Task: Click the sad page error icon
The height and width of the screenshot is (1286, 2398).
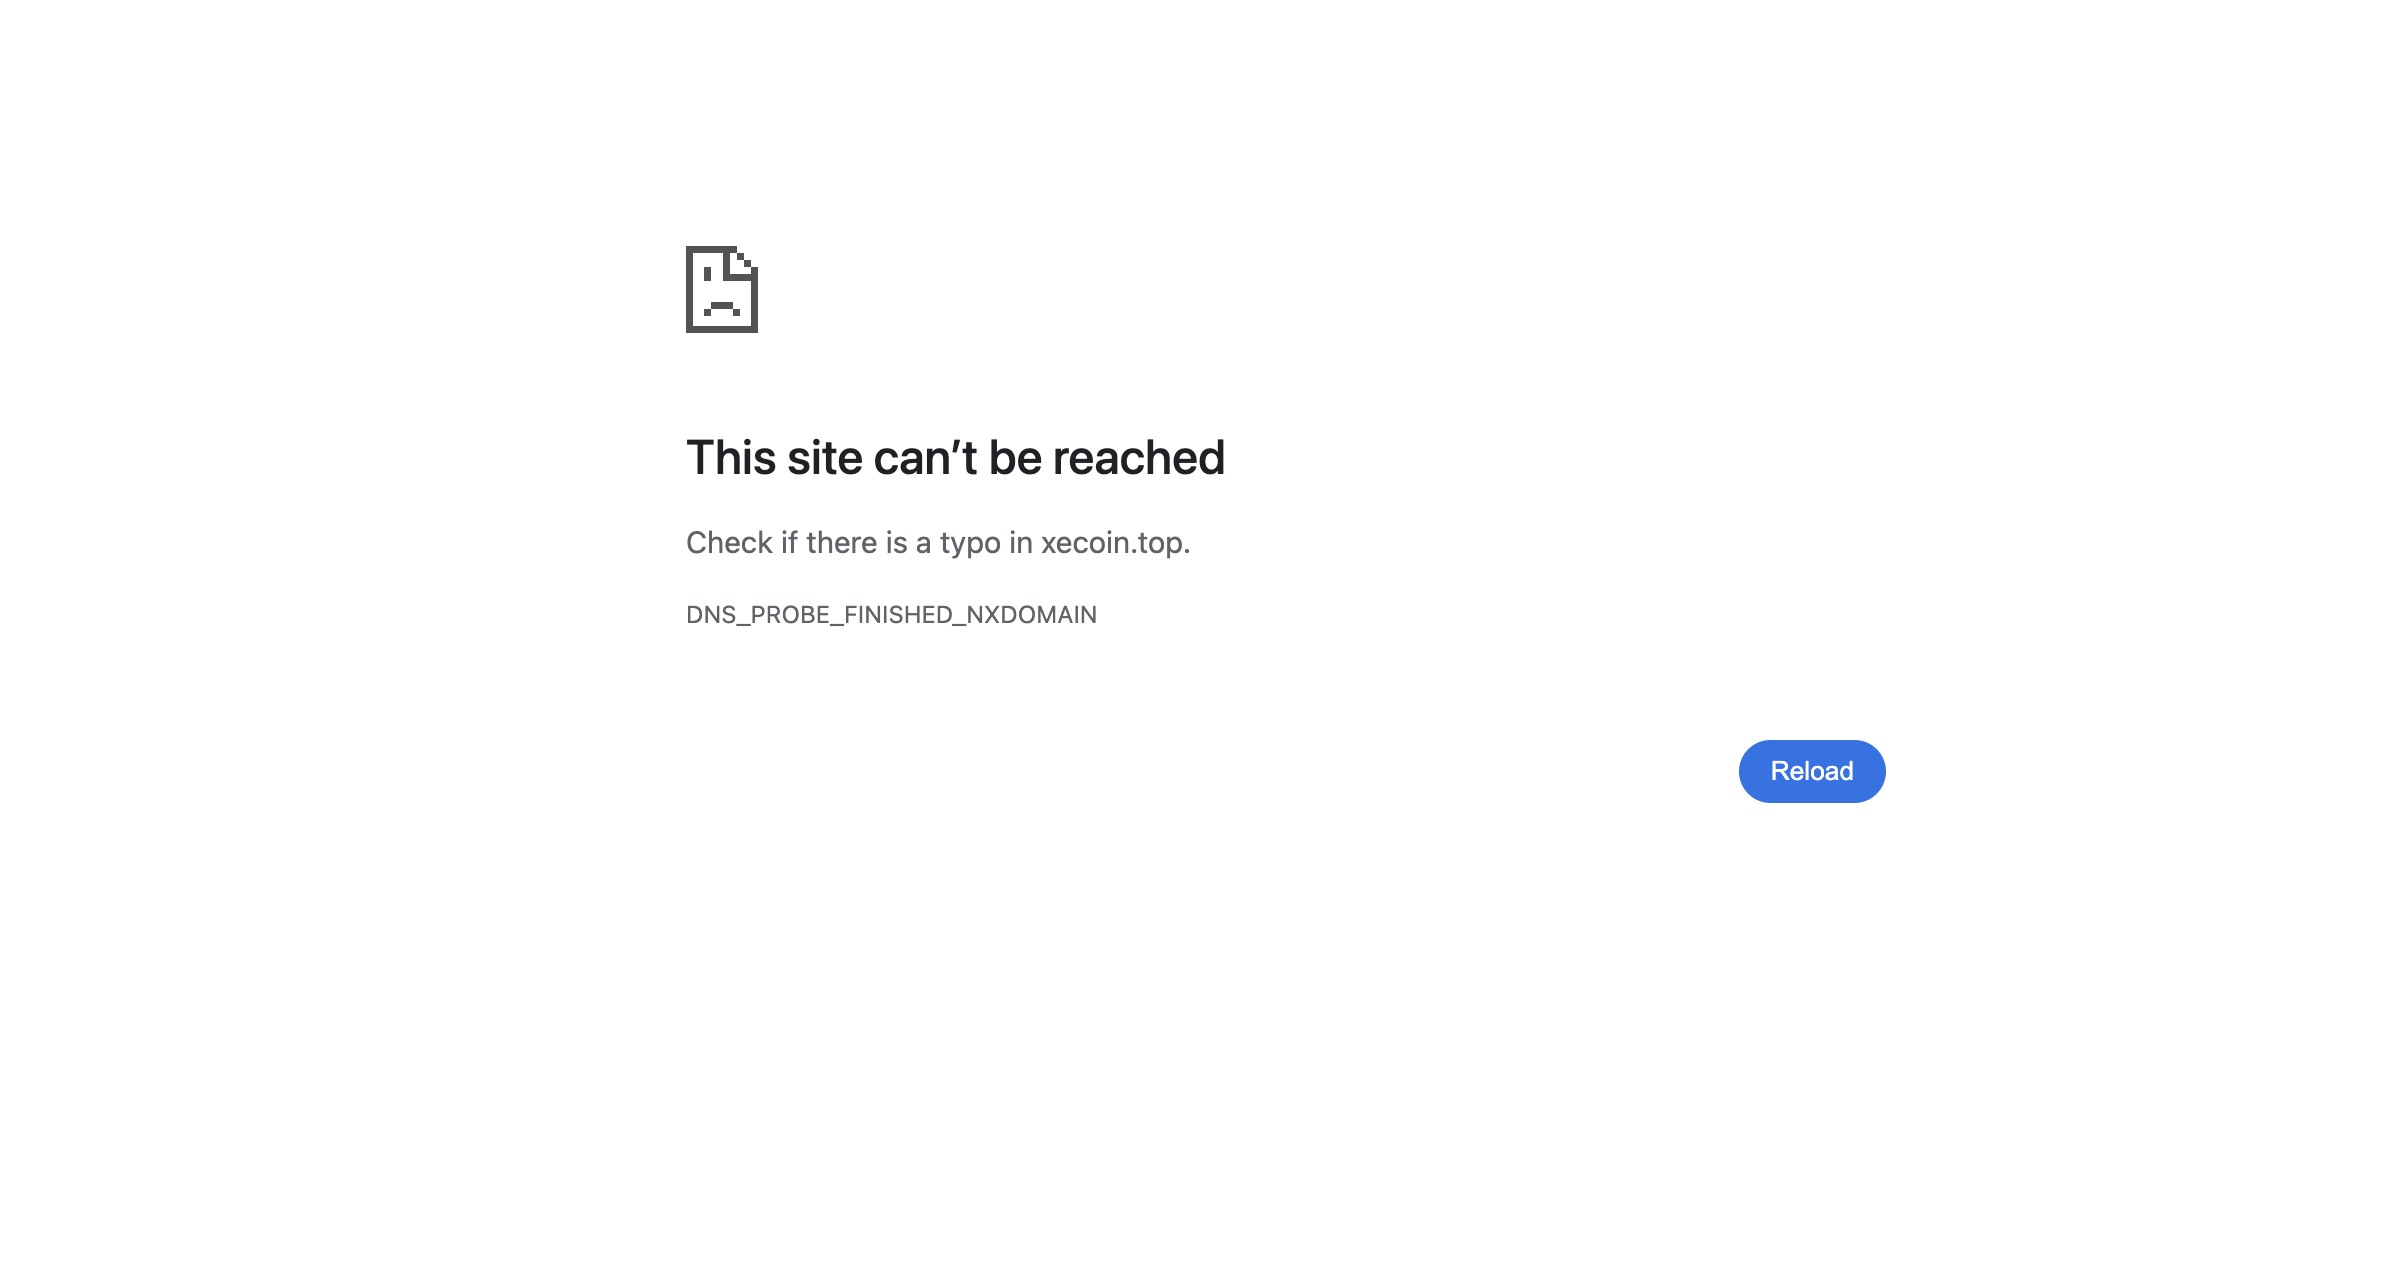Action: coord(721,289)
